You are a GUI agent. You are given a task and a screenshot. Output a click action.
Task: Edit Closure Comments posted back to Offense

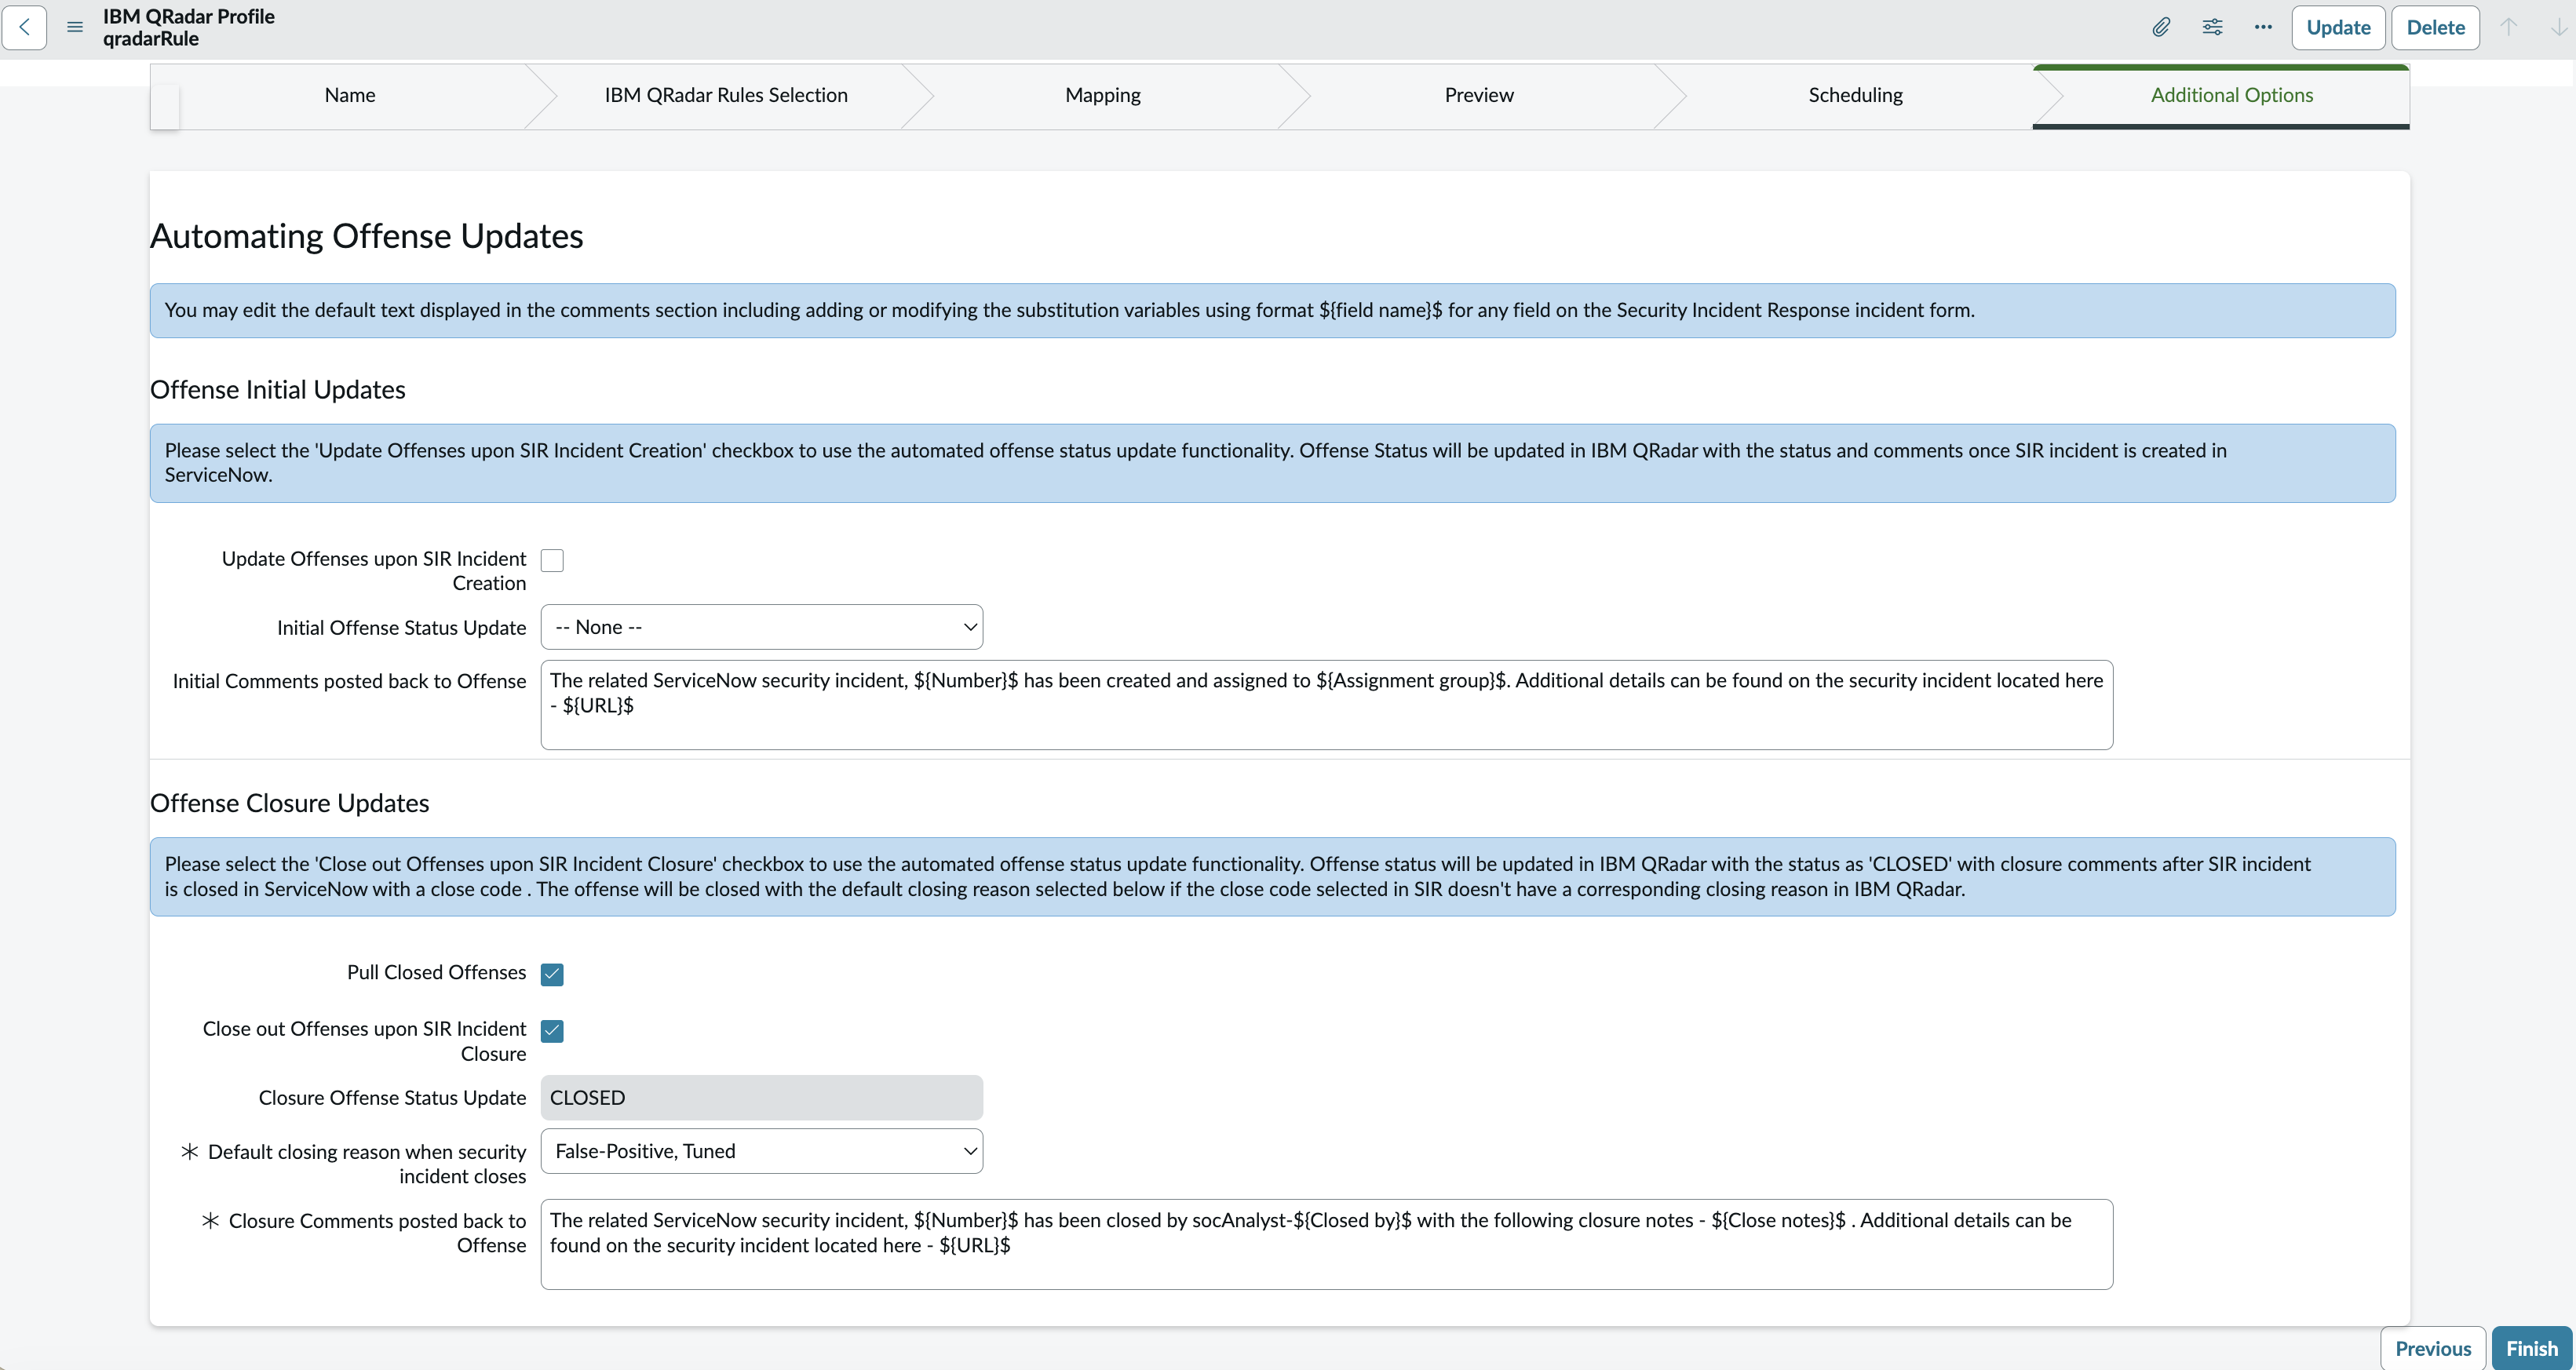tap(1326, 1244)
